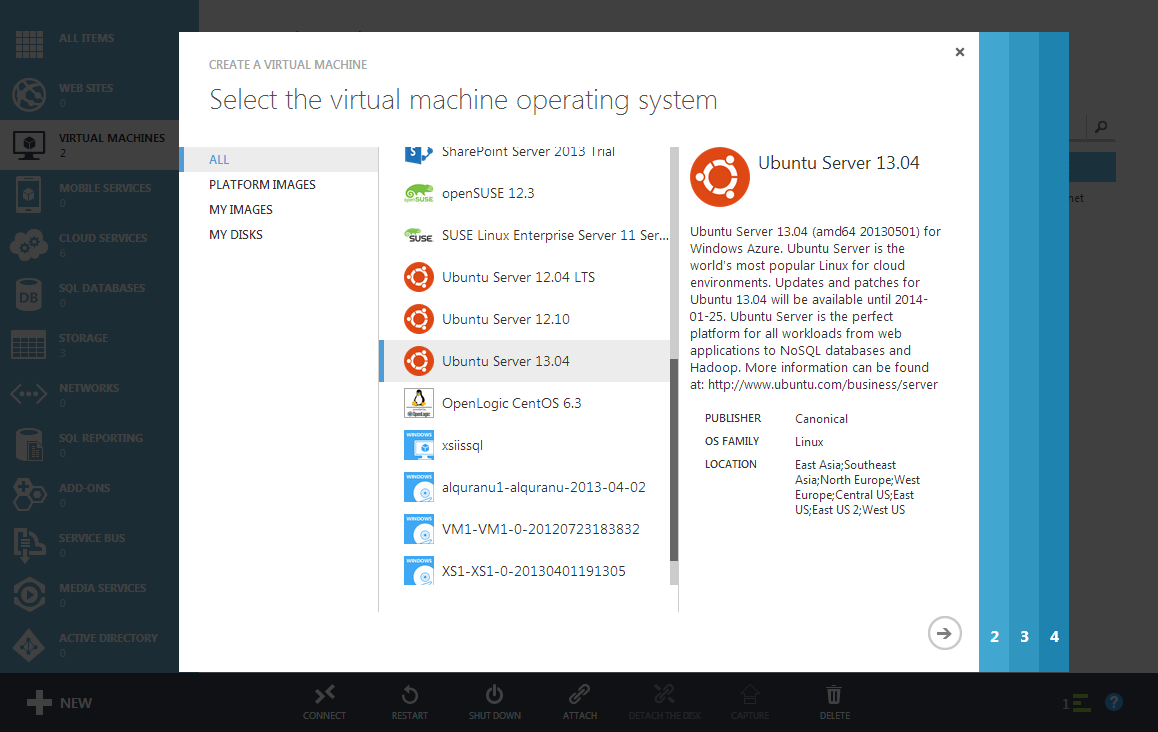Click the highlighted Ubuntu Server 13.04 entry
This screenshot has width=1158, height=732.
coord(506,361)
